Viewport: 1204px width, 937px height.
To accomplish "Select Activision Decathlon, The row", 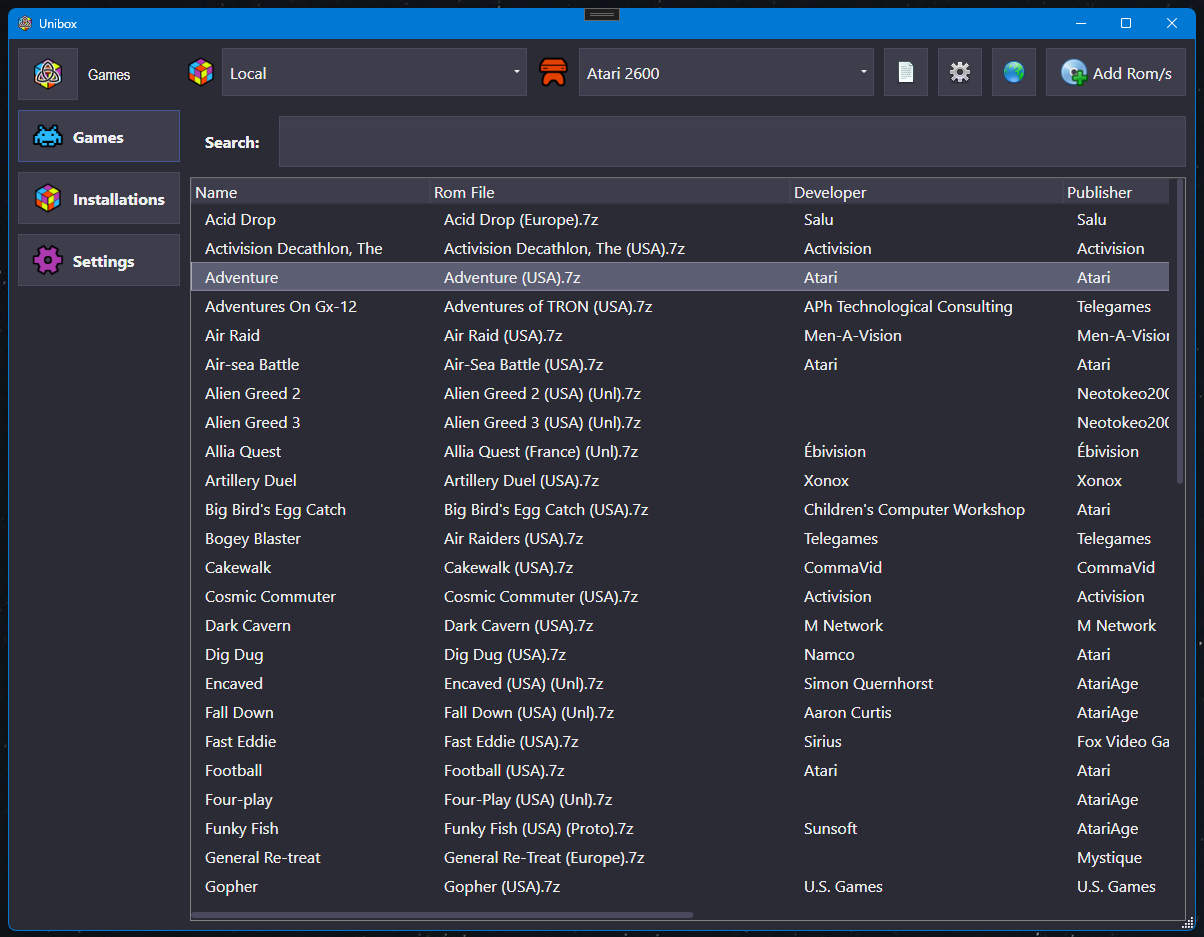I will click(679, 248).
